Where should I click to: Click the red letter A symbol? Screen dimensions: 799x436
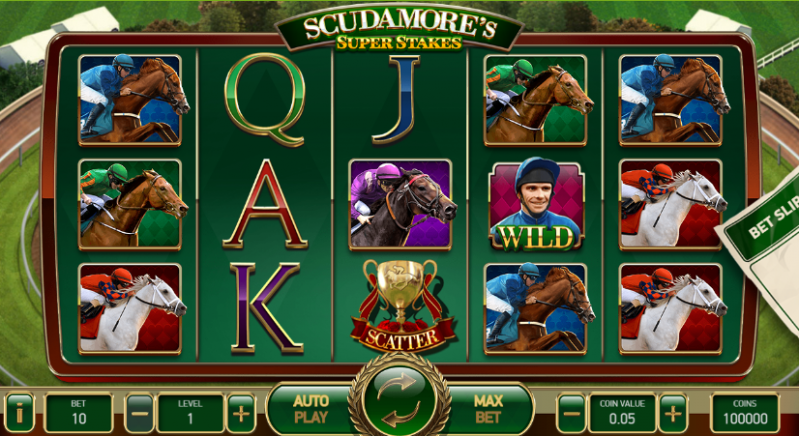click(x=265, y=204)
